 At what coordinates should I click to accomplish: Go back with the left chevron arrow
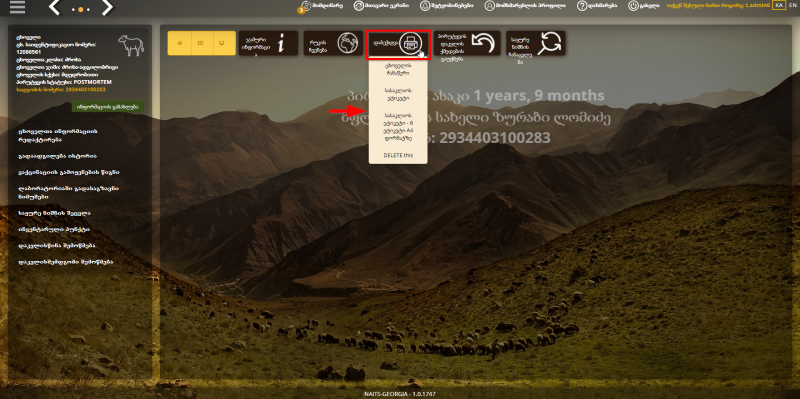(55, 7)
